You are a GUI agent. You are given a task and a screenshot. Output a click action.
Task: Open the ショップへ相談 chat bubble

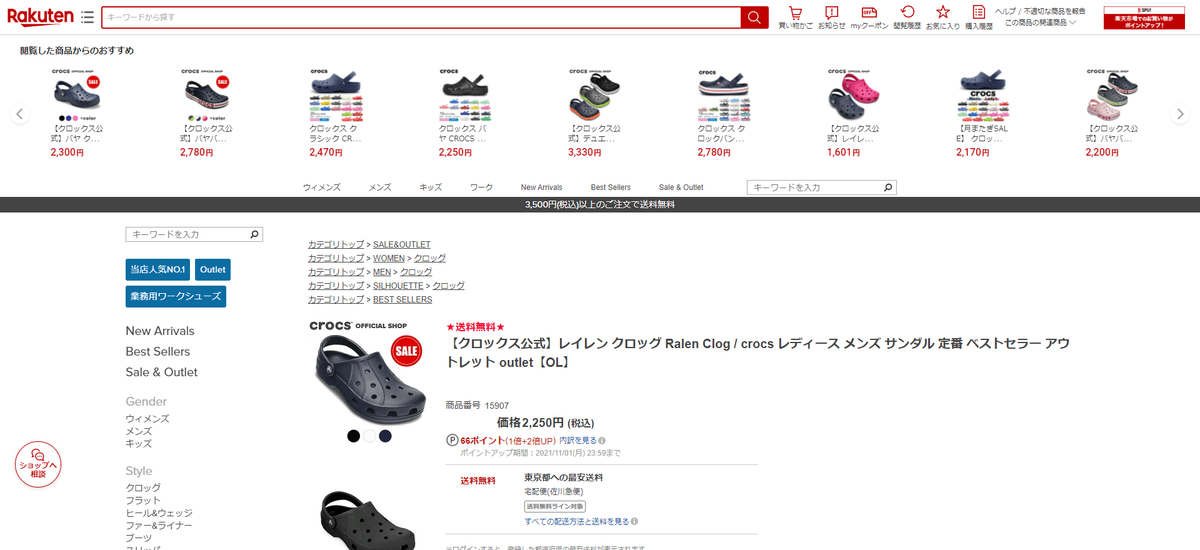click(38, 463)
